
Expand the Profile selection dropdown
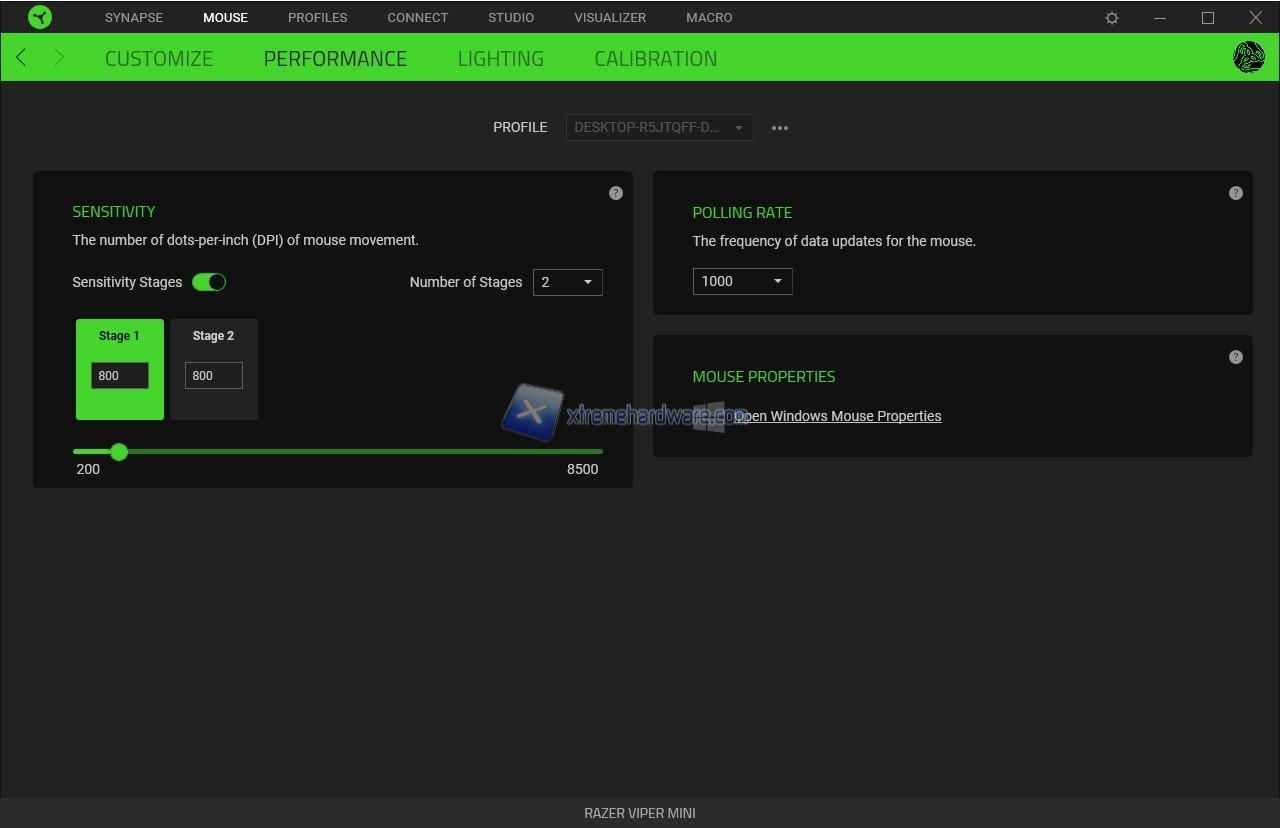point(659,128)
